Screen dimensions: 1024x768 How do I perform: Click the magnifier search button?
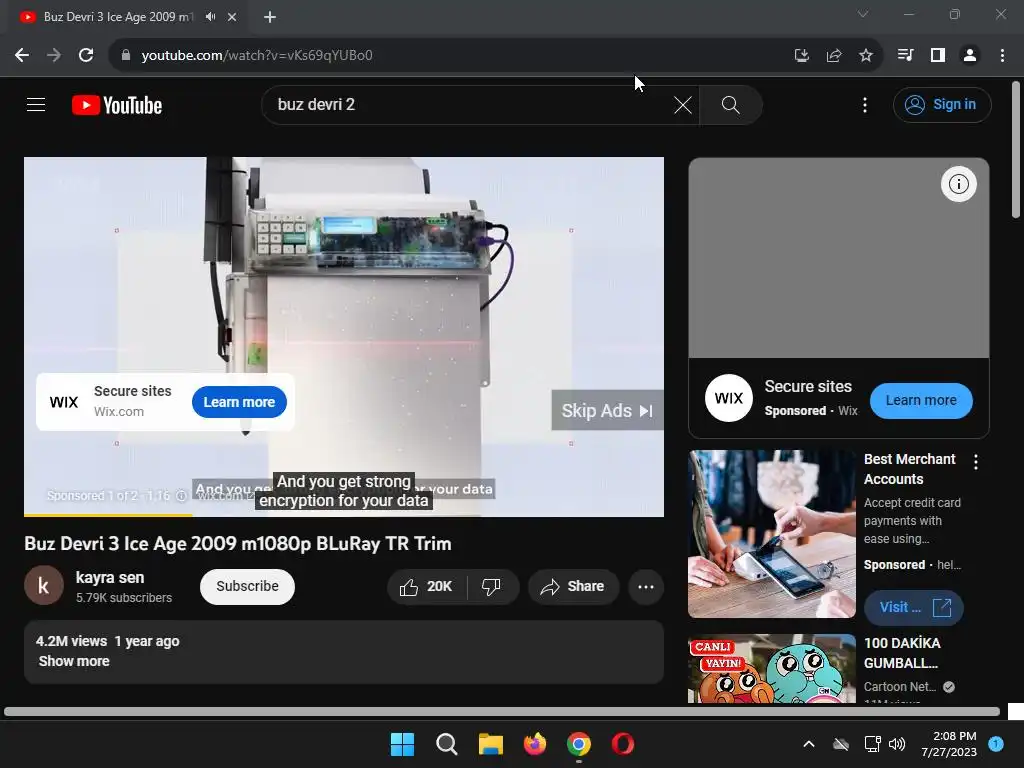731,105
